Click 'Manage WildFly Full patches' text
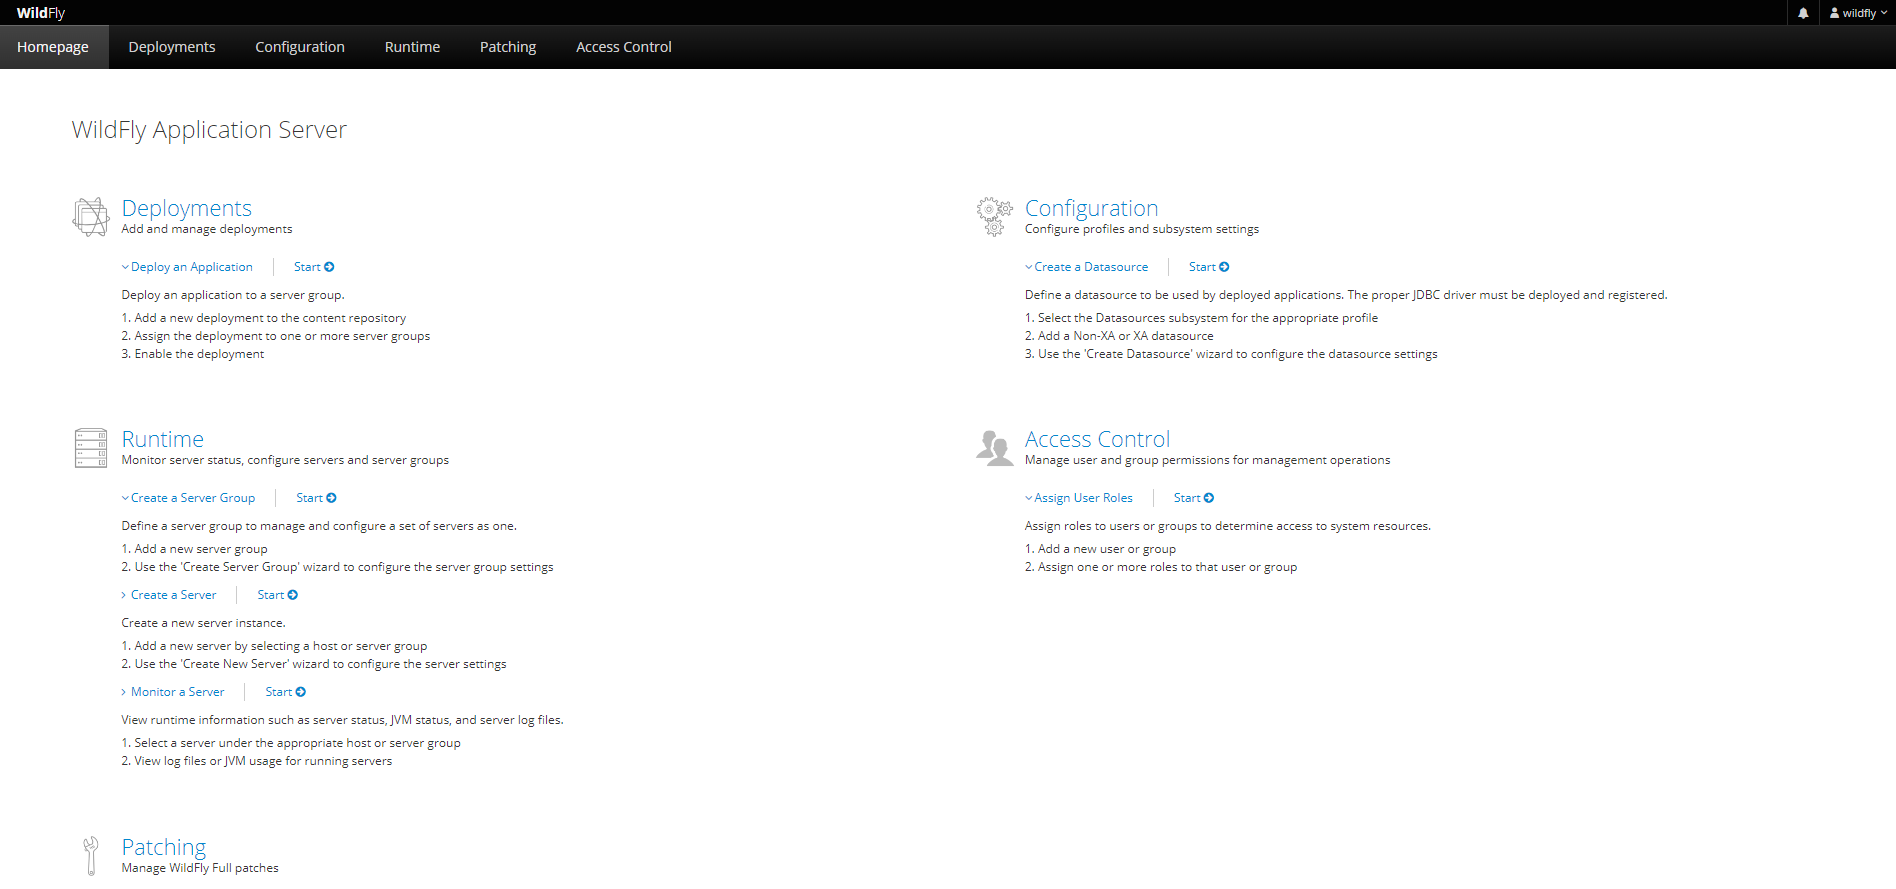The width and height of the screenshot is (1896, 889). pos(200,868)
